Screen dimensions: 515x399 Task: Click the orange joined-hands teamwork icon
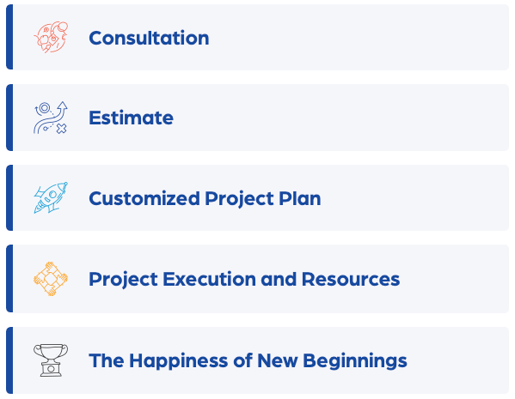click(x=51, y=279)
